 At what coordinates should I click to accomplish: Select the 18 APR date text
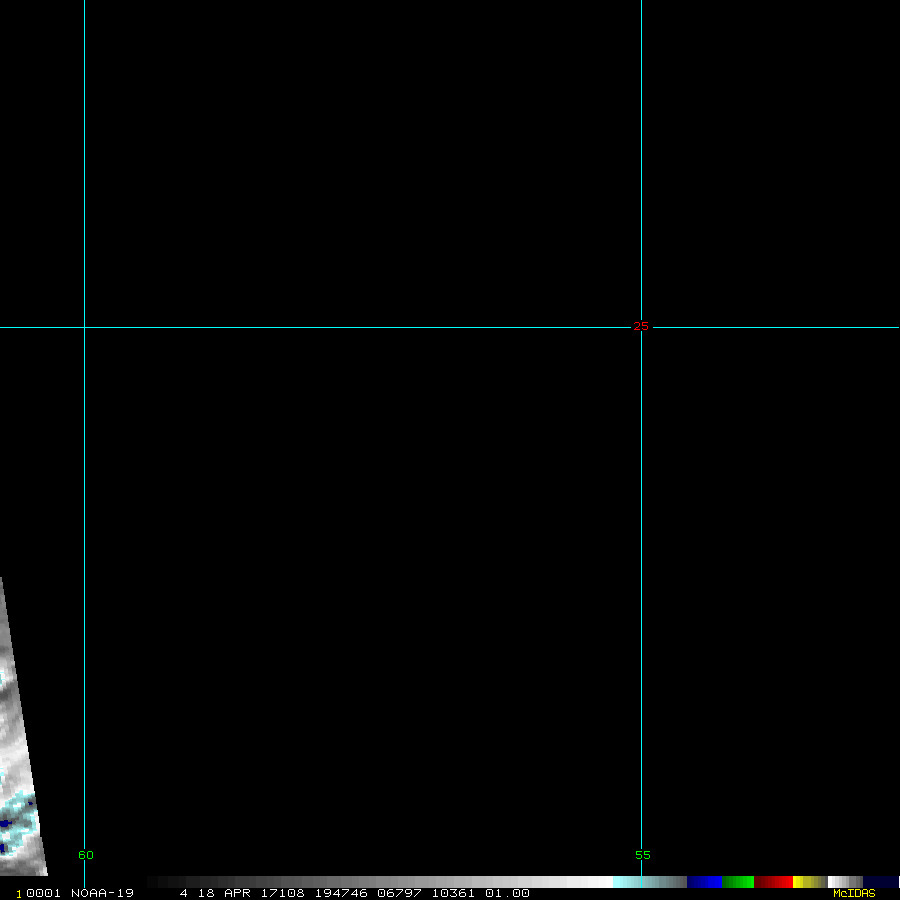tap(224, 893)
